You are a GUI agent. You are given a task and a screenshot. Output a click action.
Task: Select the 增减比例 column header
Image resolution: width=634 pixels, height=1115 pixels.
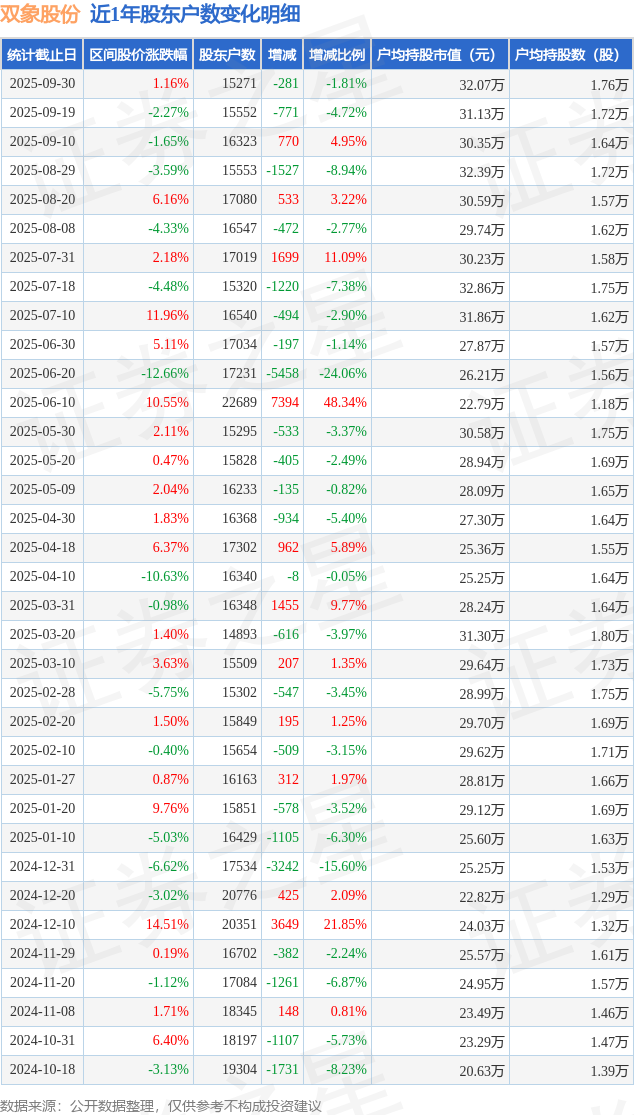pyautogui.click(x=337, y=55)
